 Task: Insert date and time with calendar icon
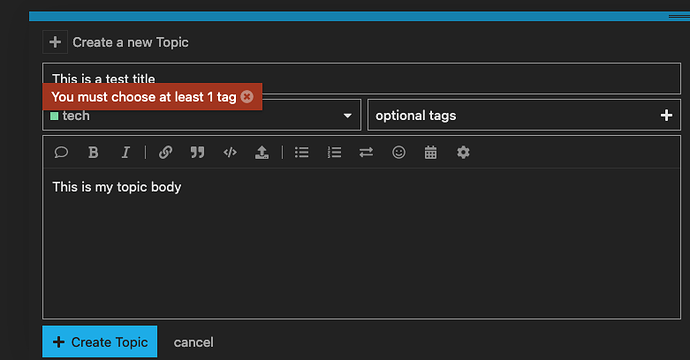click(431, 152)
